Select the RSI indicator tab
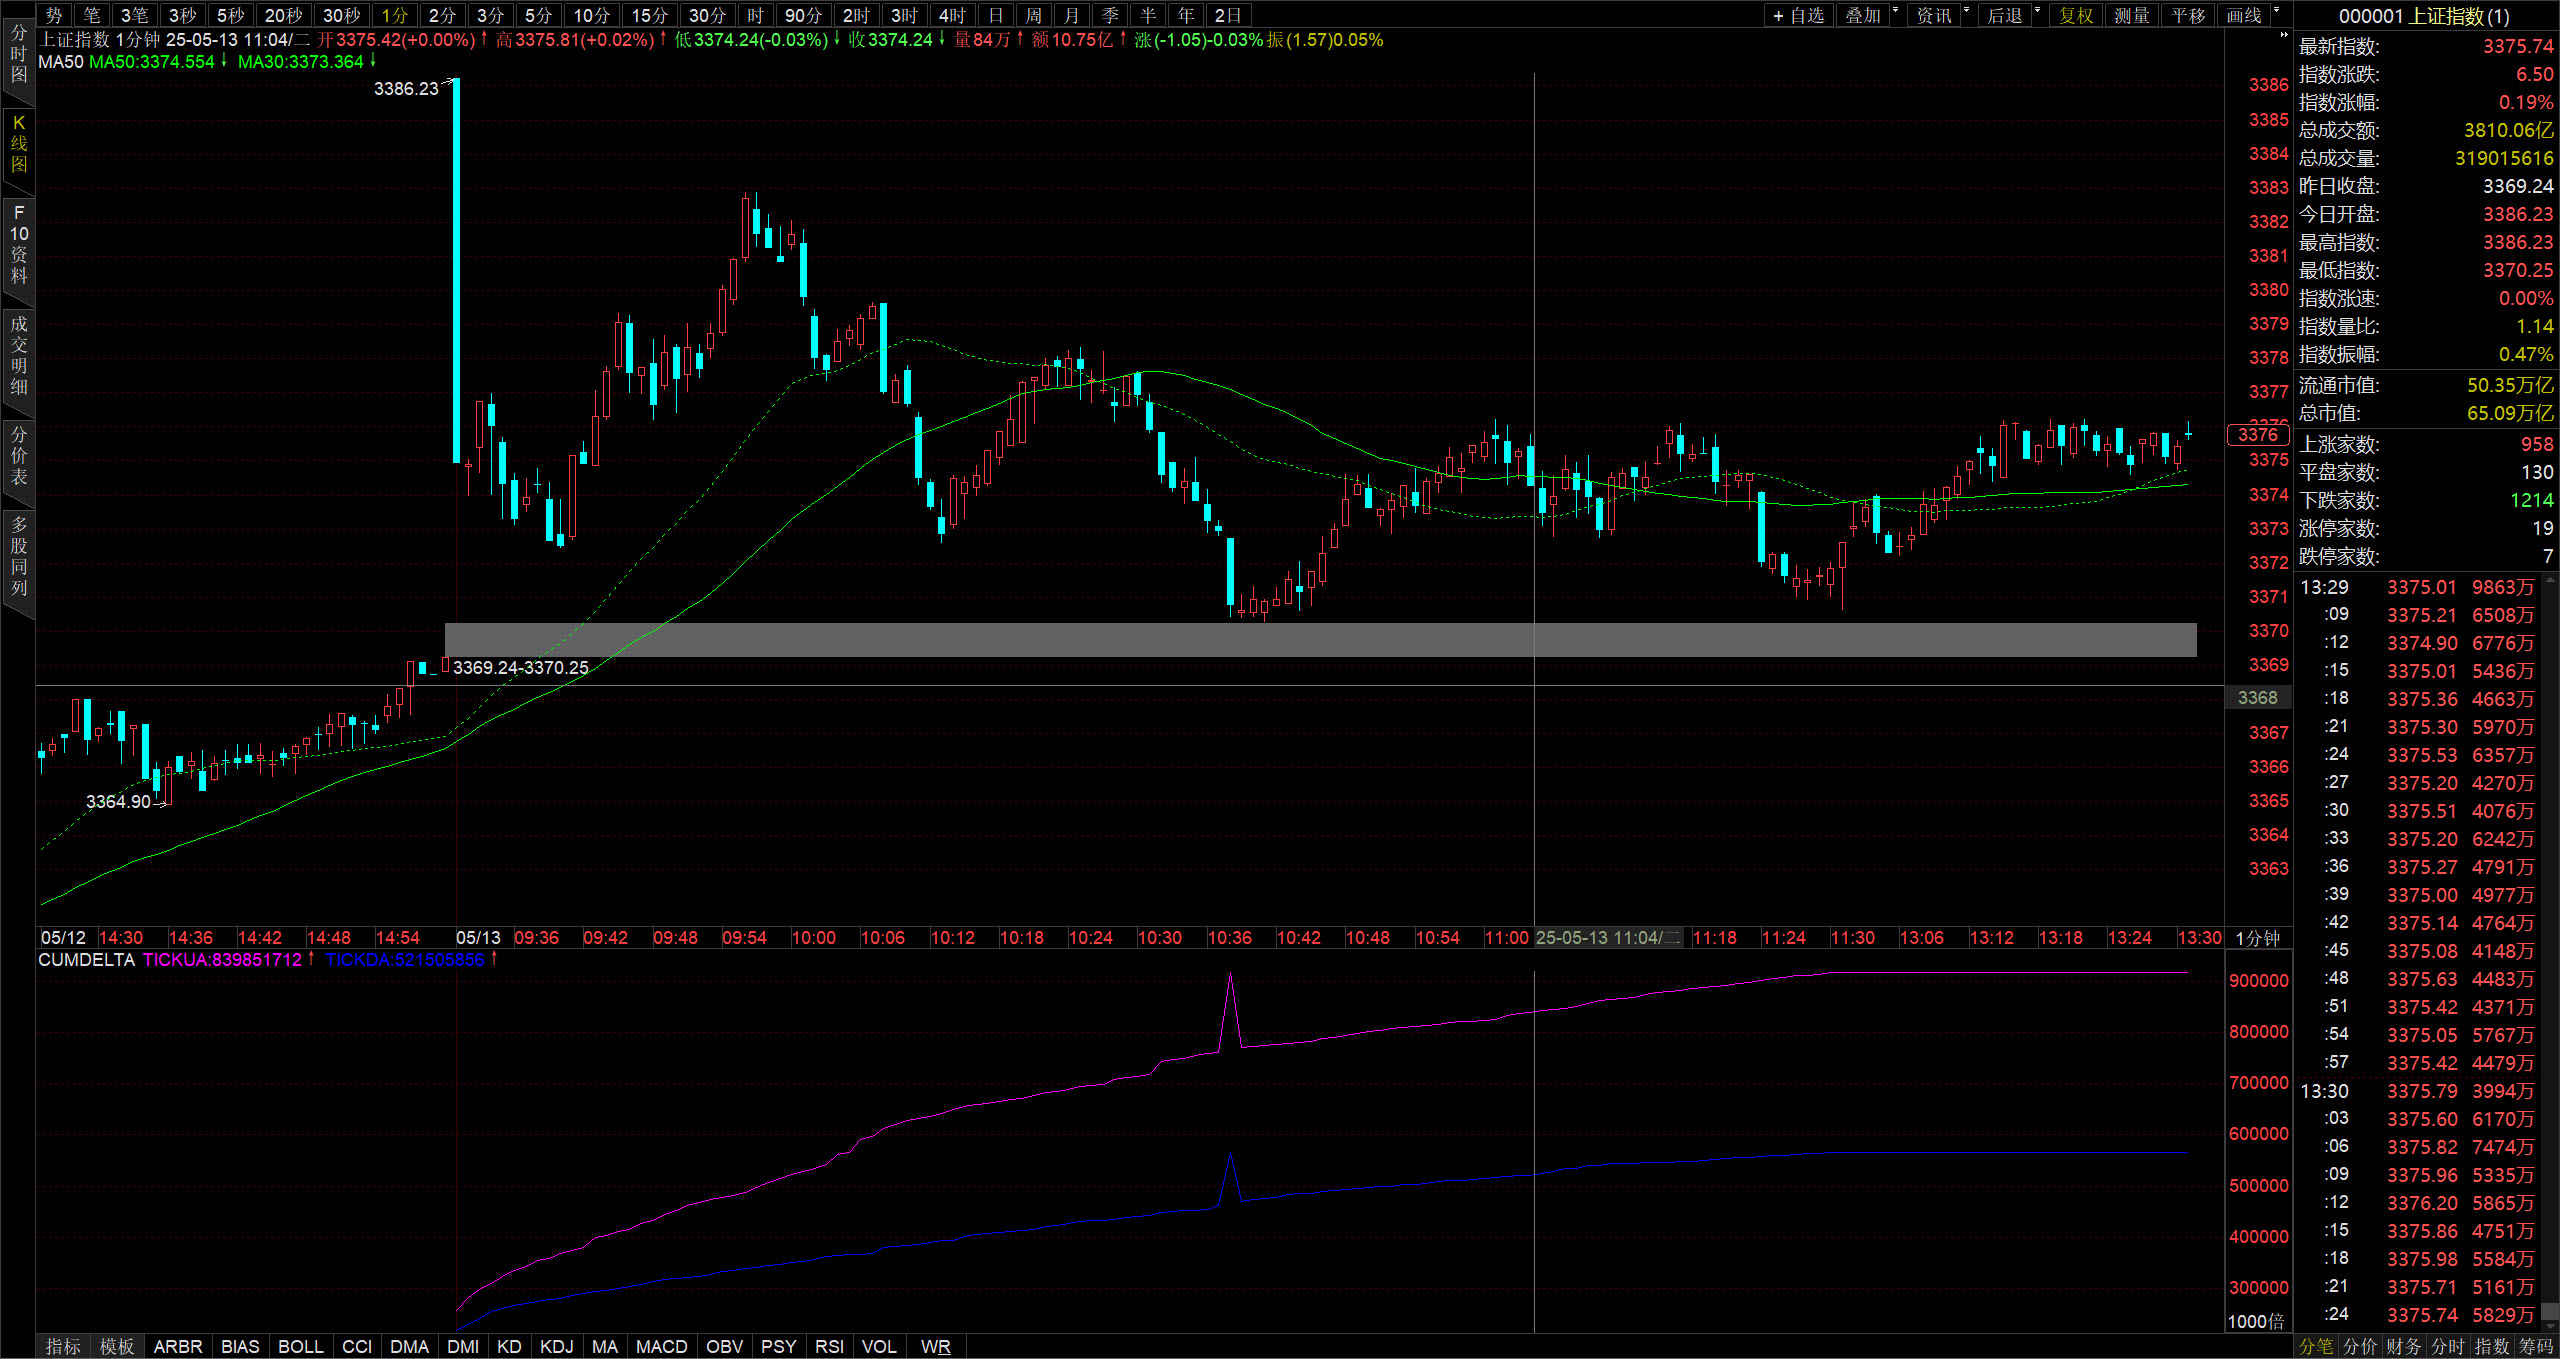Screen dimensions: 2560x1359 [x=830, y=1346]
